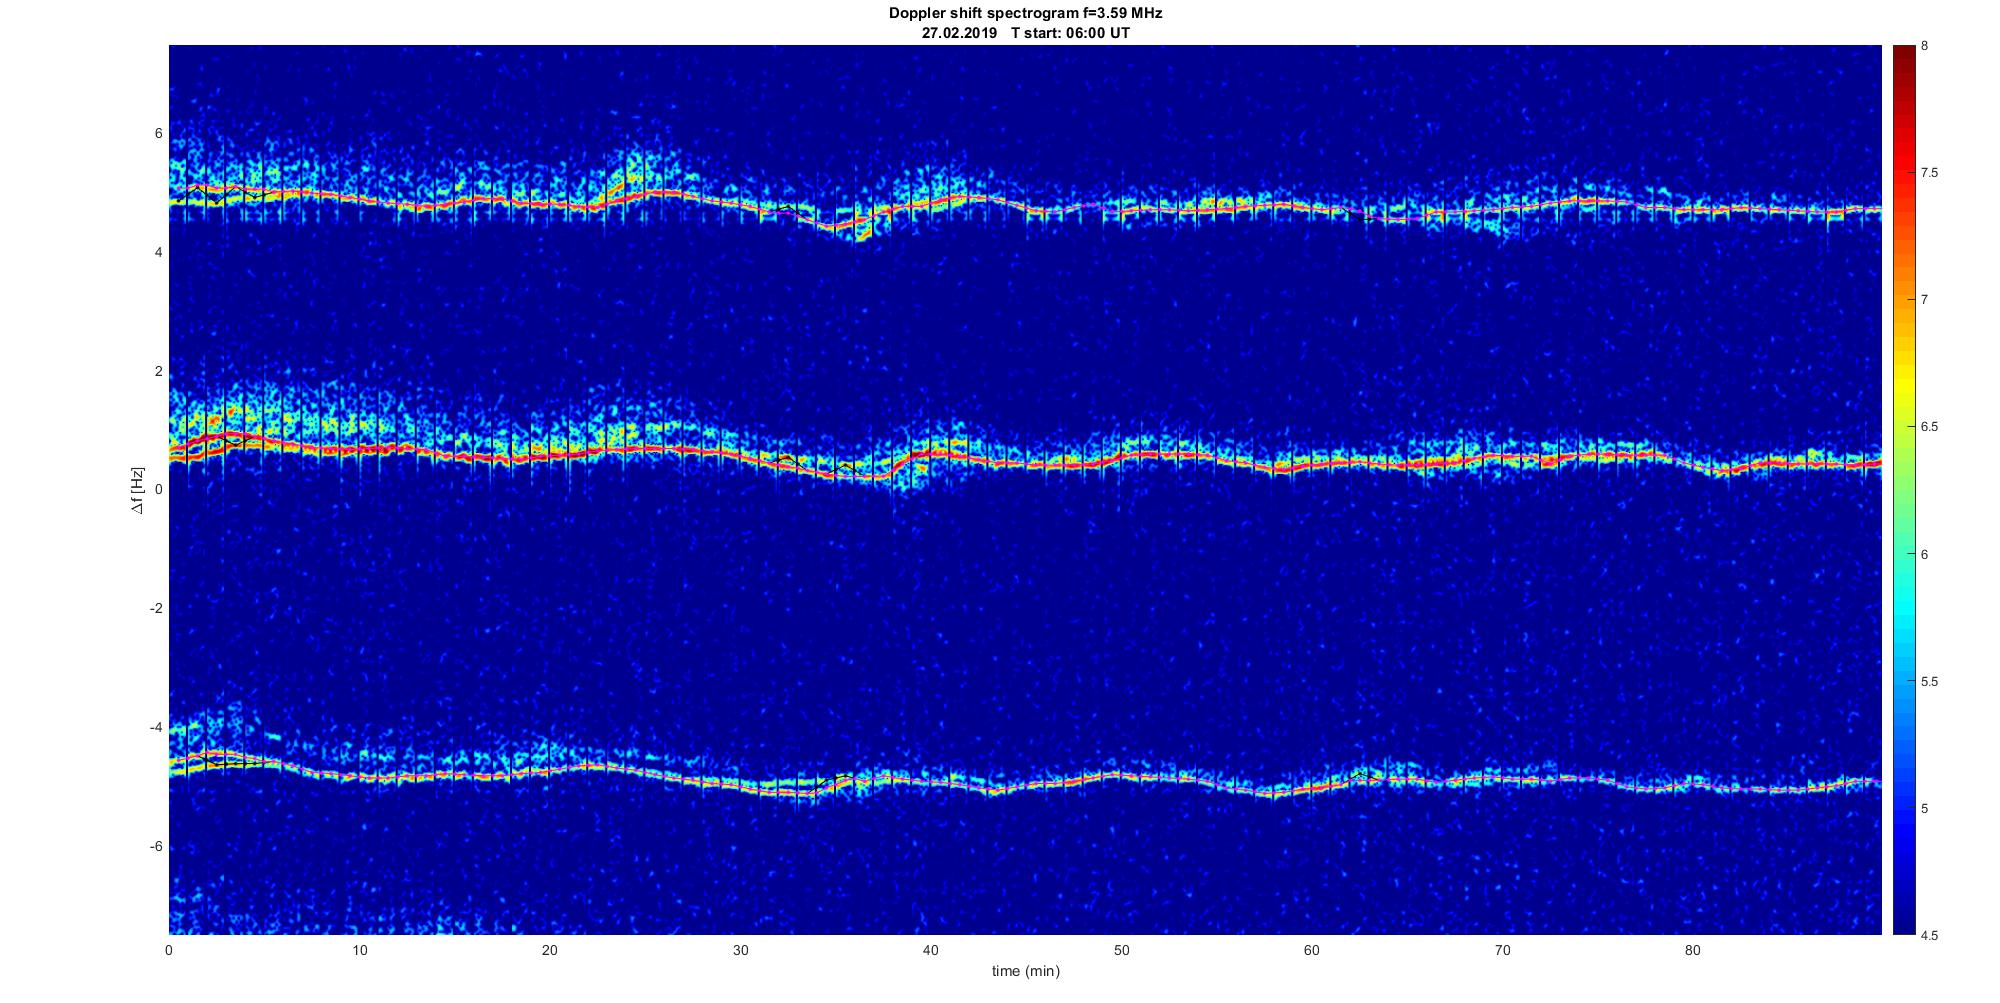Image resolution: width=2000 pixels, height=1003 pixels.
Task: Click the x-axis label 'time (min)'
Action: point(1025,971)
